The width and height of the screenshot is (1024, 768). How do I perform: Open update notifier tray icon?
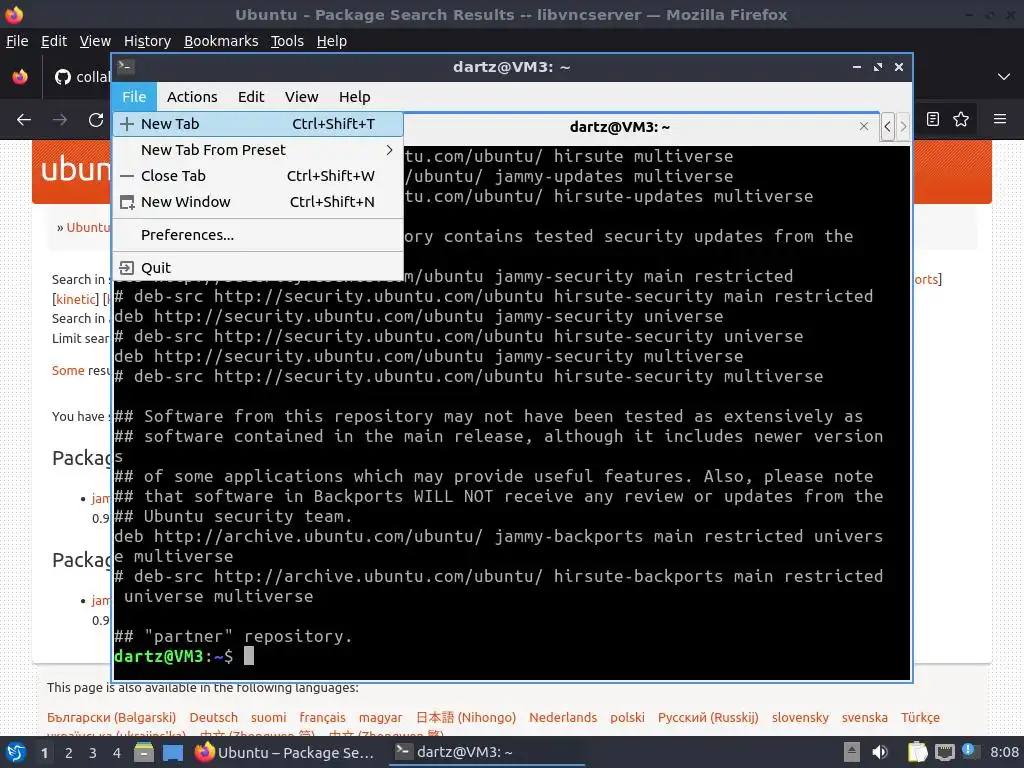pos(968,751)
